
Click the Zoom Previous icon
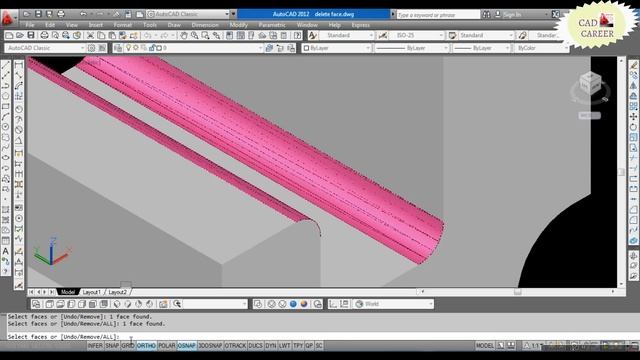pyautogui.click(x=216, y=36)
